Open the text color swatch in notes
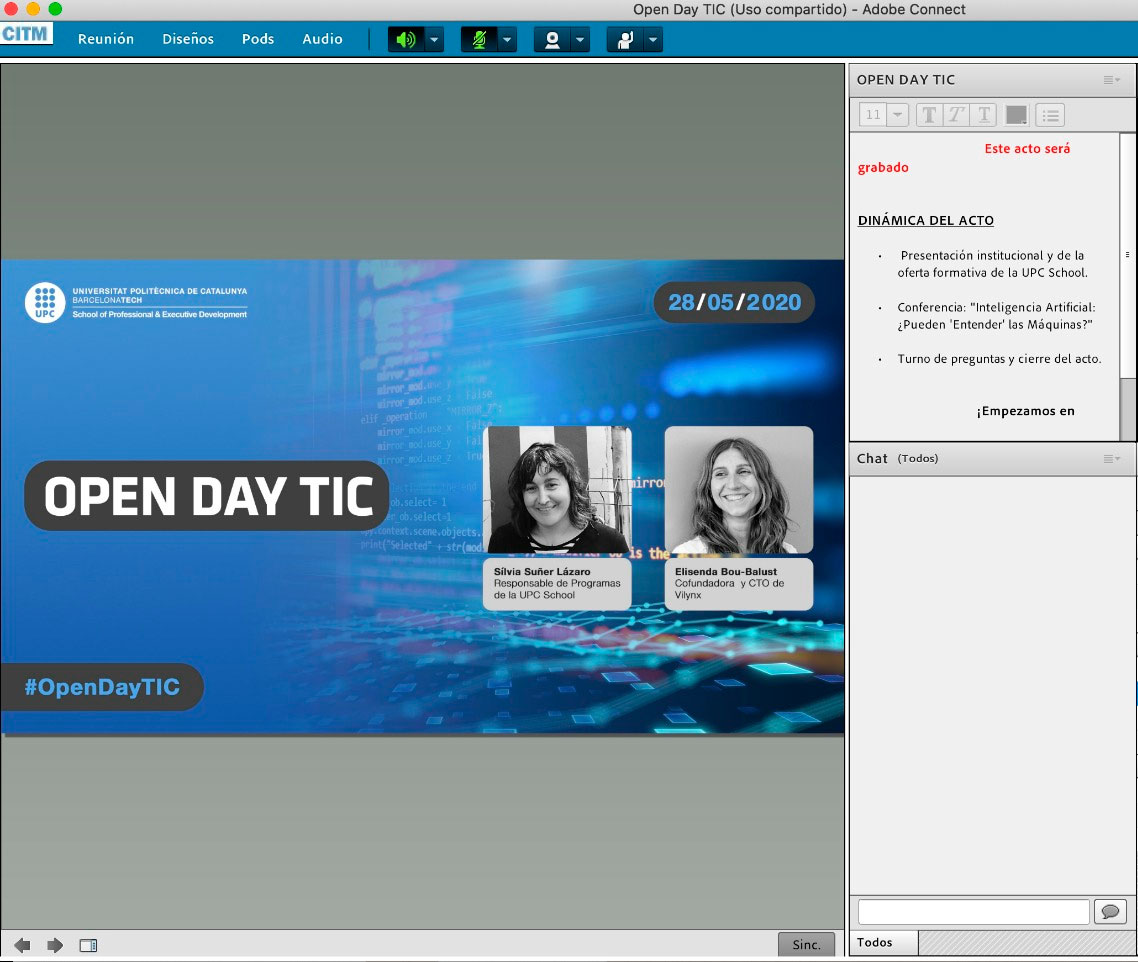The image size is (1138, 962). pyautogui.click(x=1017, y=115)
